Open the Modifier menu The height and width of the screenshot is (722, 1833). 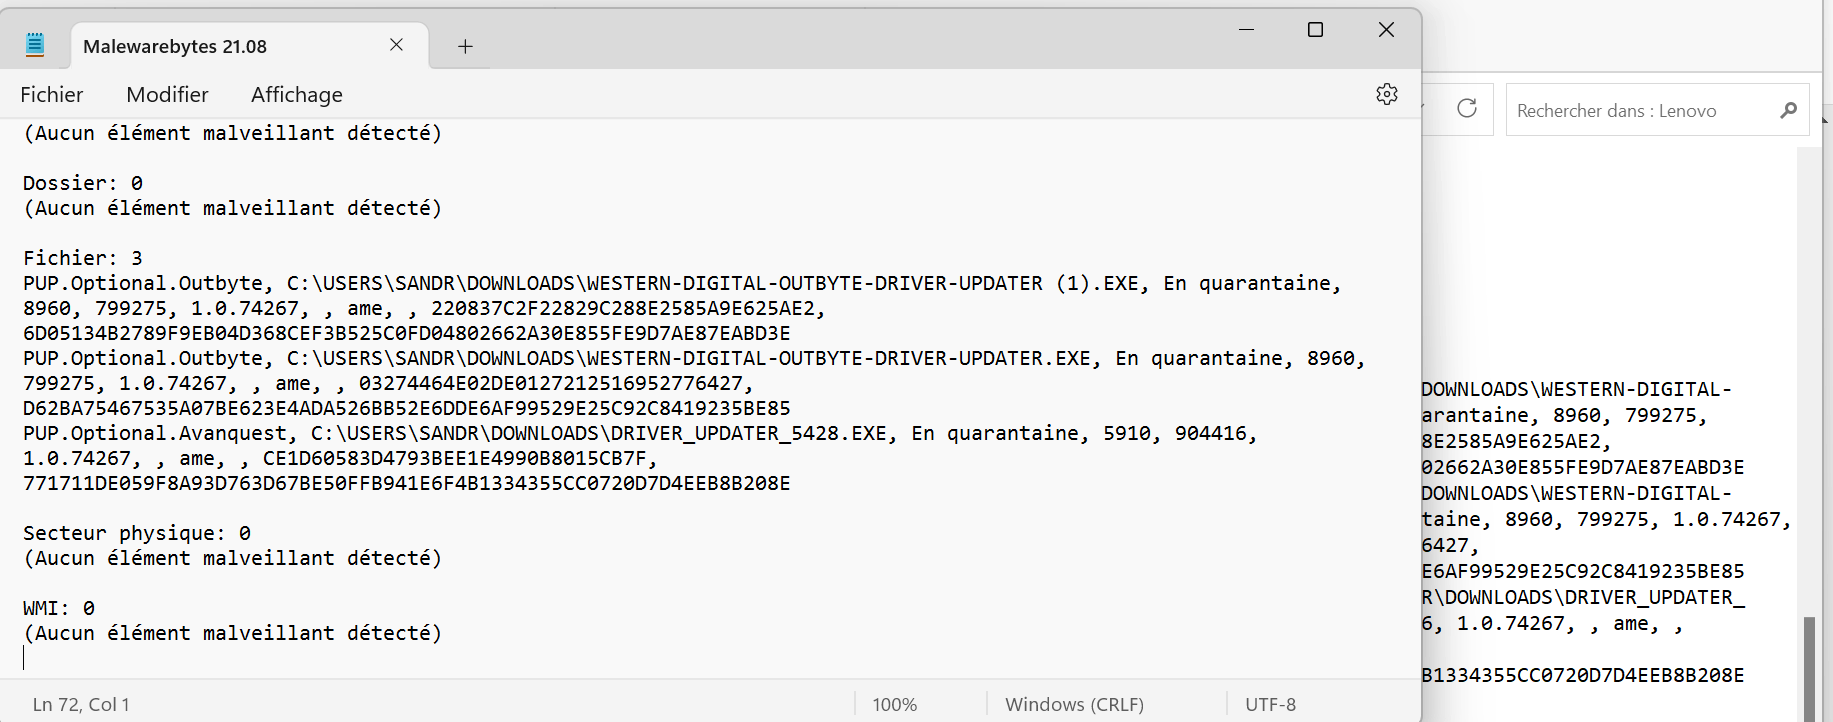tap(167, 95)
